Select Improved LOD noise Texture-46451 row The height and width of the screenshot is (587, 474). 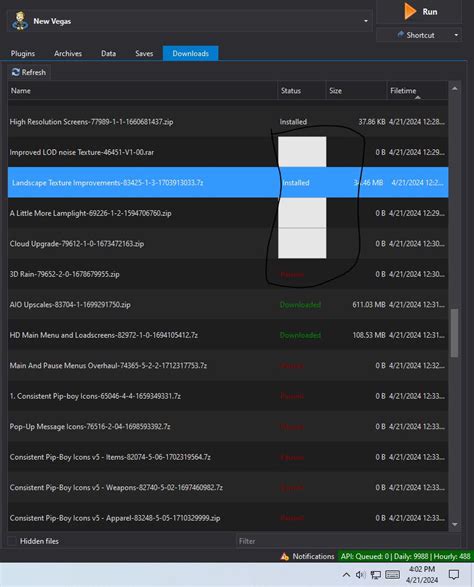pos(228,152)
